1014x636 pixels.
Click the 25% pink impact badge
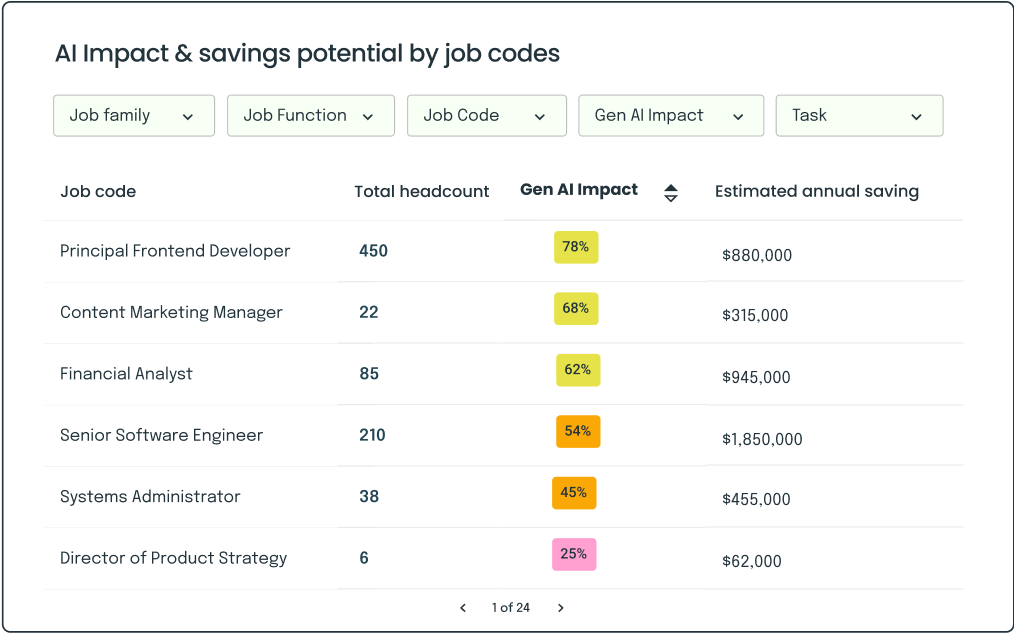coord(574,554)
